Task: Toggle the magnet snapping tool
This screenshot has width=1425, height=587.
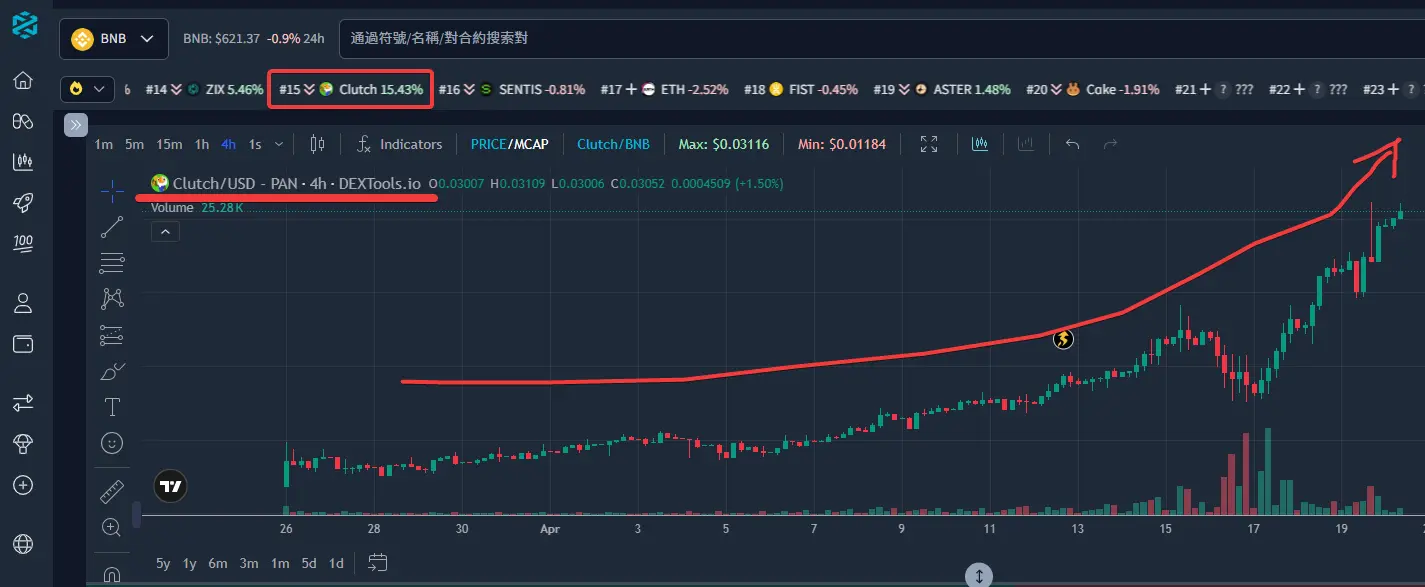Action: click(113, 575)
